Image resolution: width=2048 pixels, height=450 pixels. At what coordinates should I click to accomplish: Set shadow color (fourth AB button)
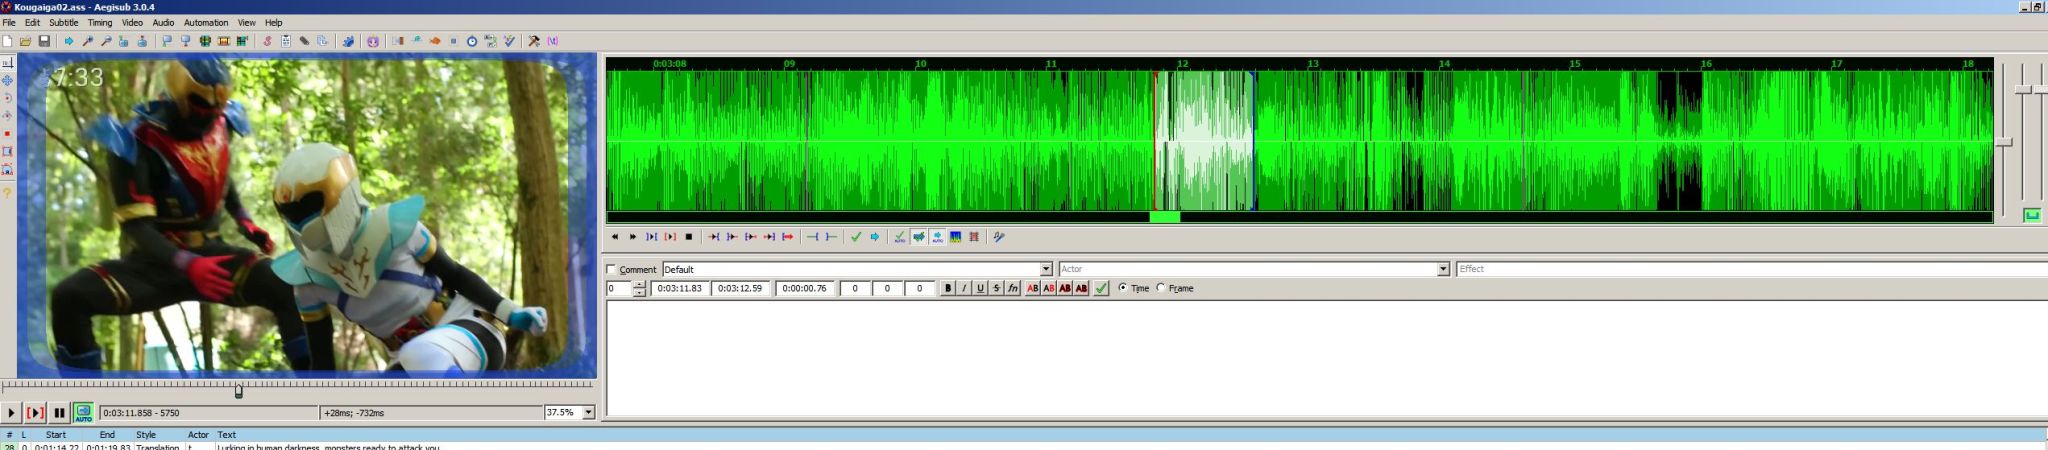click(1081, 288)
